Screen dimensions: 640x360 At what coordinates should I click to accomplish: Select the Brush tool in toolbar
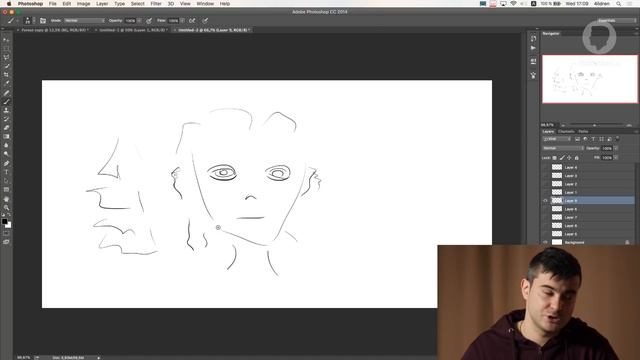point(6,101)
